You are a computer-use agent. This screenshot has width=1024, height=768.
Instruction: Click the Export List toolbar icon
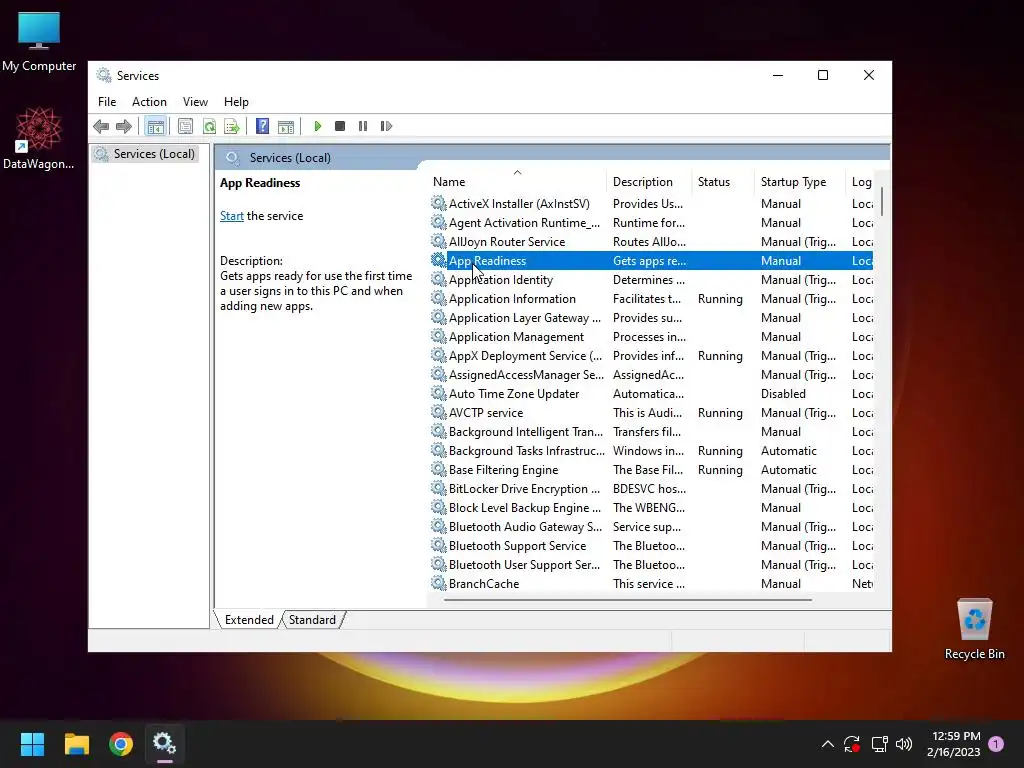[x=232, y=126]
